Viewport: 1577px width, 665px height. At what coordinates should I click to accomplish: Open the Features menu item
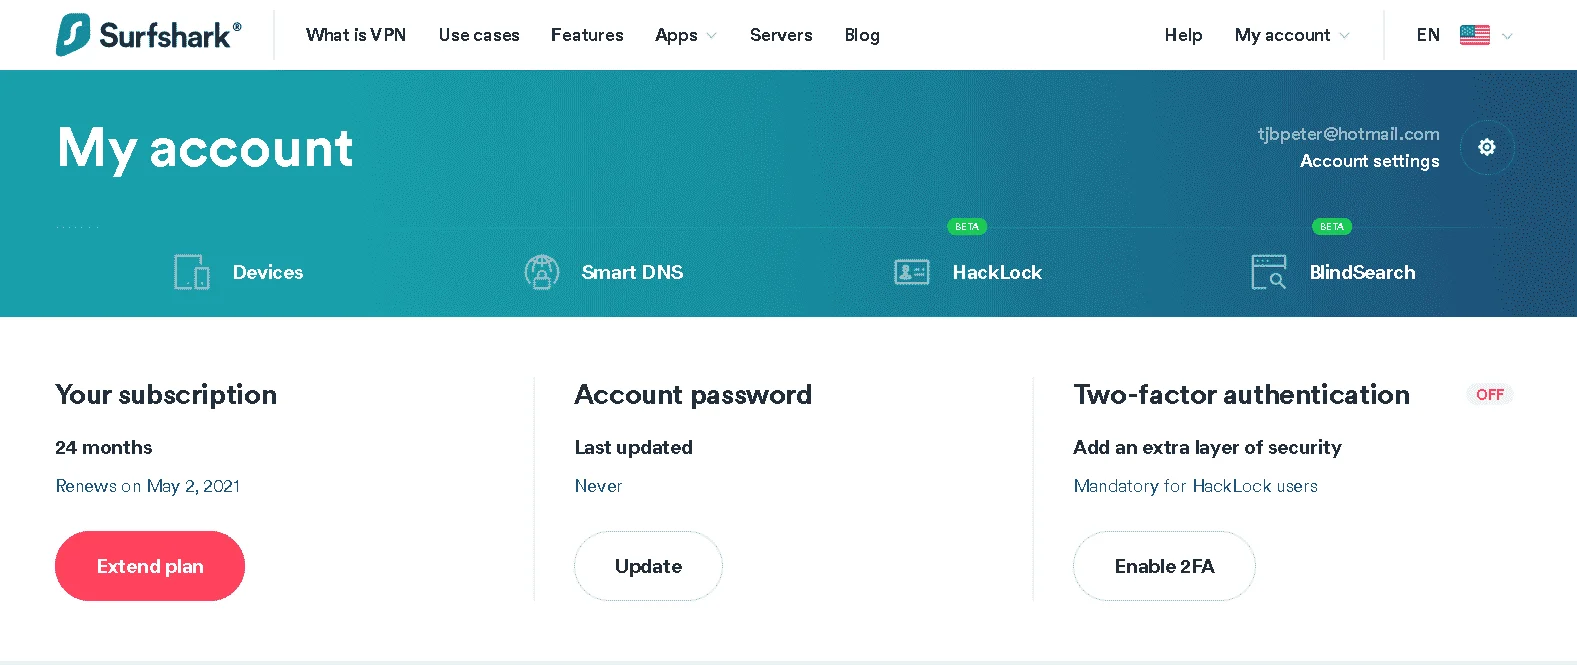tap(587, 35)
